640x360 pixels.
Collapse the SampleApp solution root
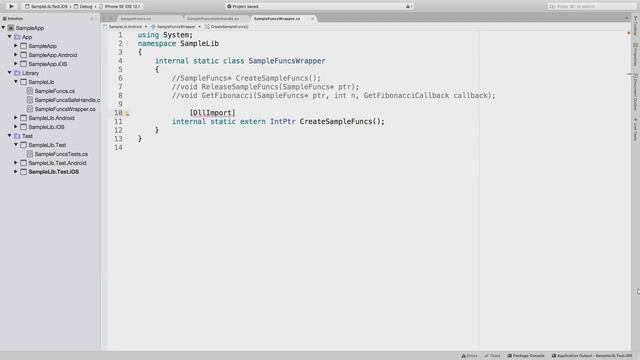click(x=3, y=28)
